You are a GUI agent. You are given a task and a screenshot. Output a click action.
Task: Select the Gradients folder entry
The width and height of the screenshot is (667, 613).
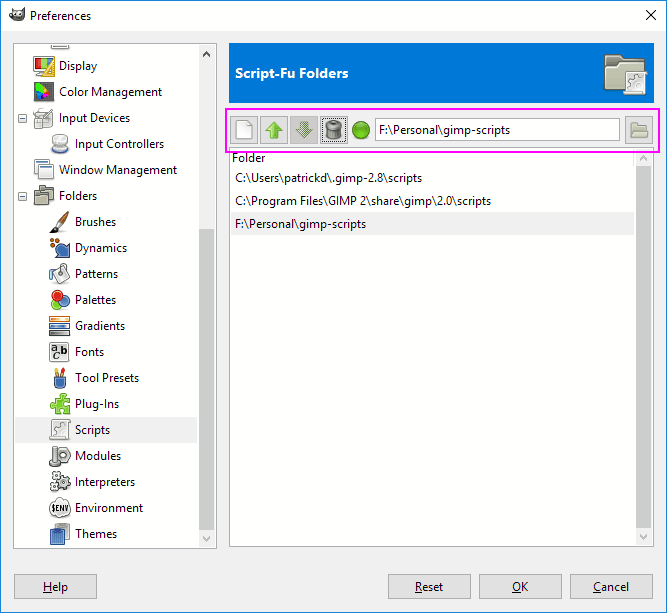[100, 326]
